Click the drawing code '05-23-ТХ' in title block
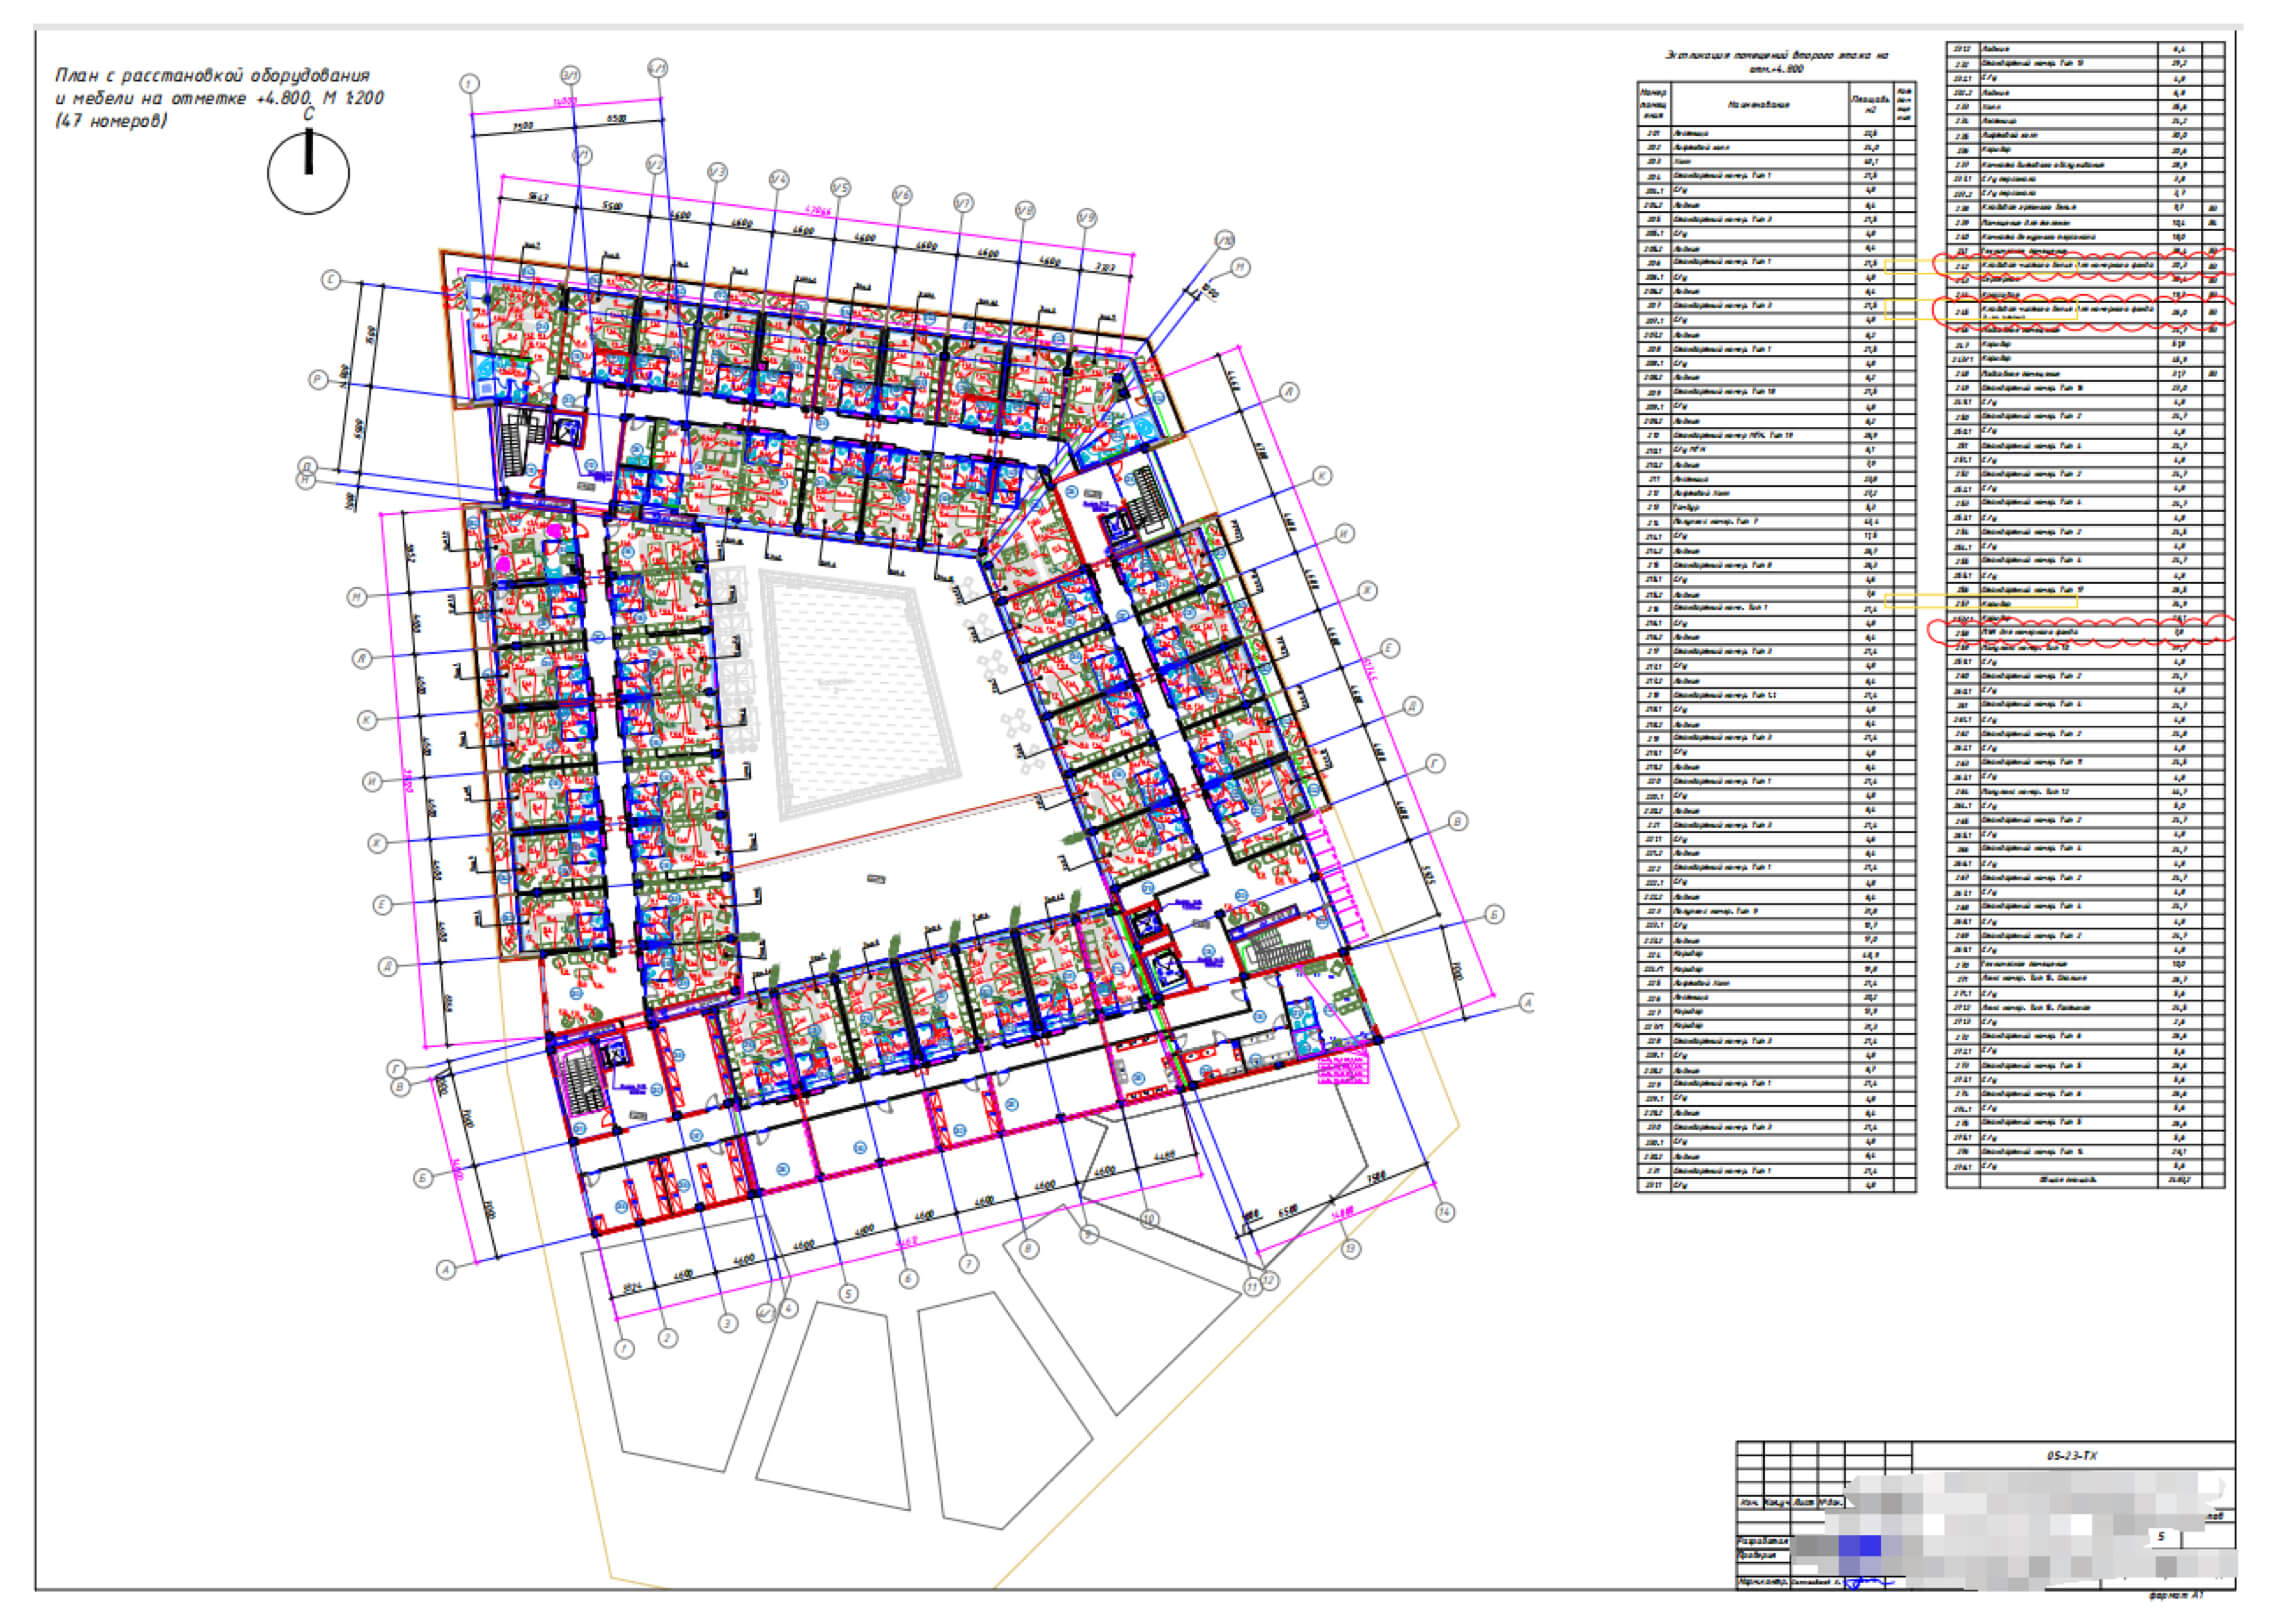 [2071, 1455]
